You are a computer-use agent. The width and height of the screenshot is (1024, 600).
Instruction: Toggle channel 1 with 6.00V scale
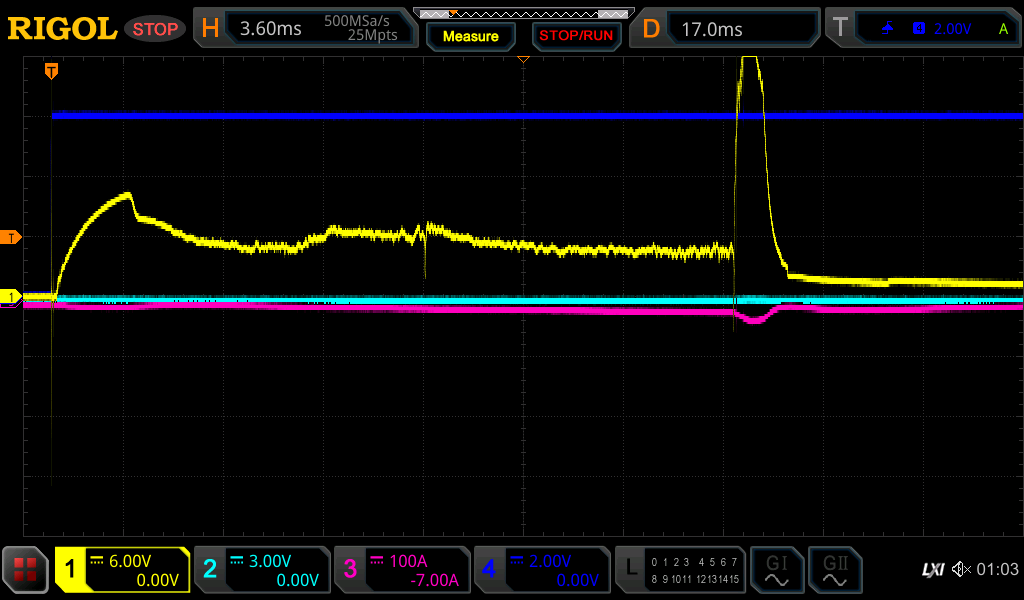122,570
